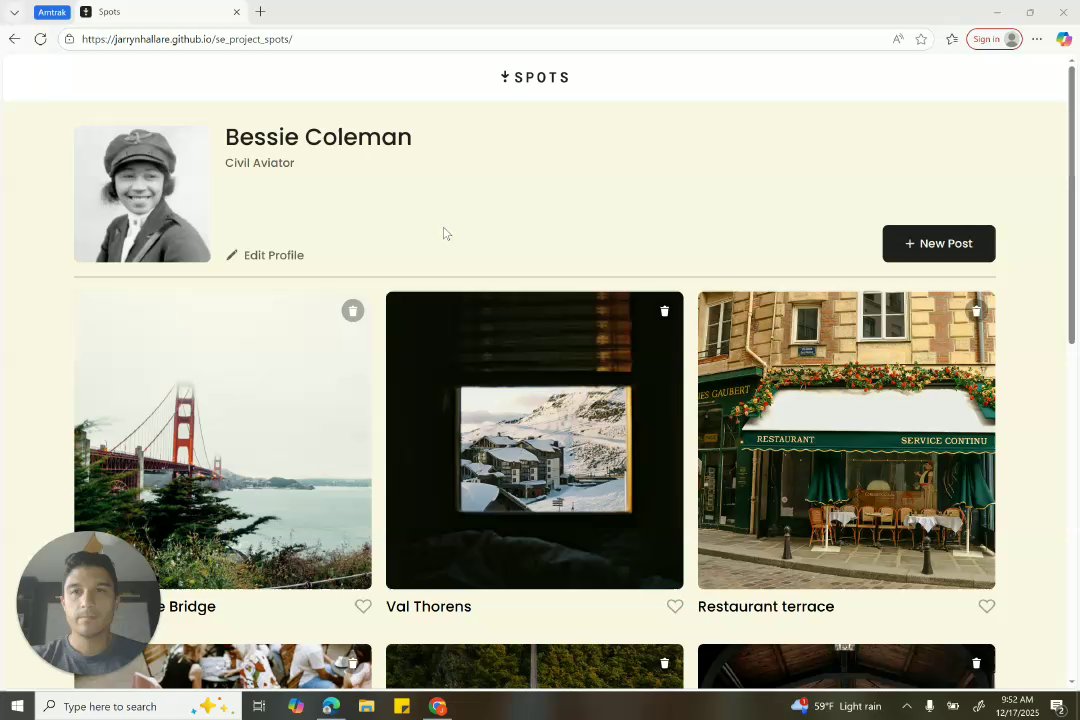Open the Copilot app on taskbar
The width and height of the screenshot is (1080, 720).
coord(295,706)
